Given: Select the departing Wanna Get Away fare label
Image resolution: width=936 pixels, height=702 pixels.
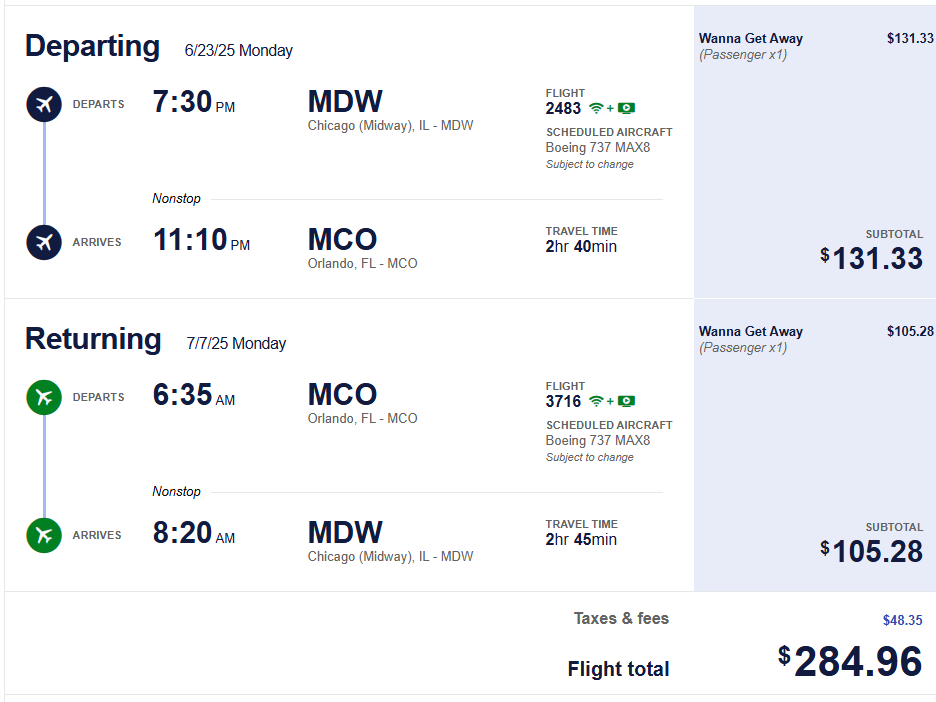Looking at the screenshot, I should (x=751, y=38).
